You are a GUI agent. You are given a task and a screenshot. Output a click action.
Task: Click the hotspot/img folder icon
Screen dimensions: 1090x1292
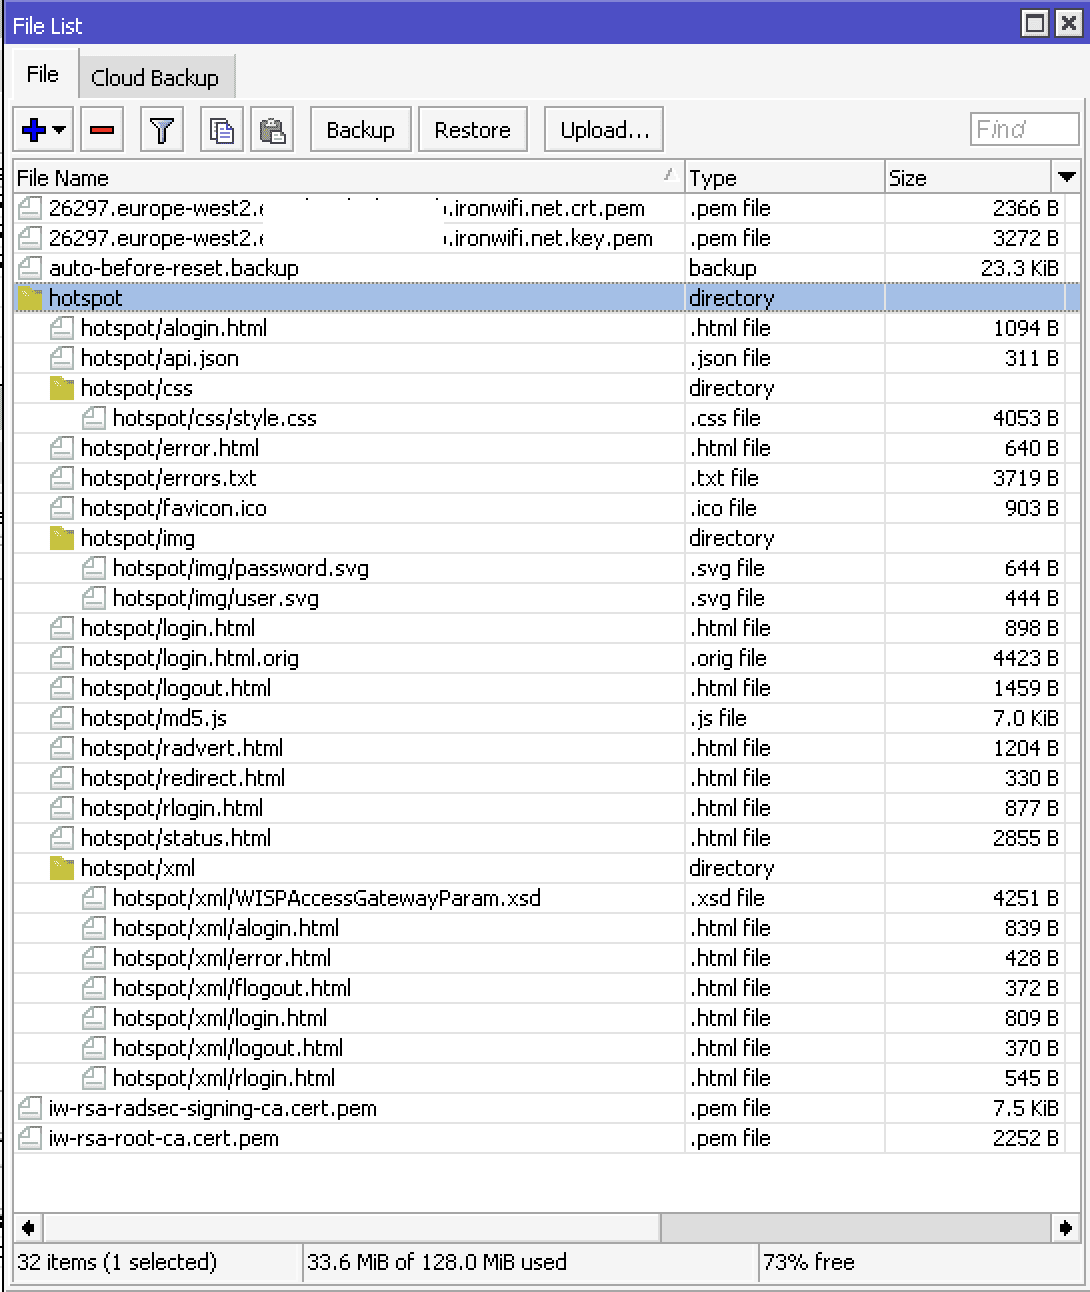point(62,538)
